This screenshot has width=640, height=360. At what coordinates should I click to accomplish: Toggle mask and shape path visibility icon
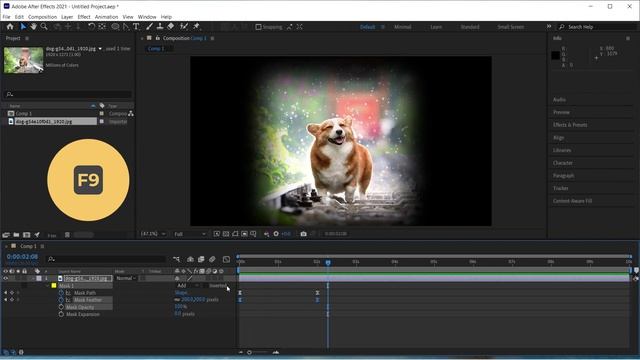(x=235, y=234)
